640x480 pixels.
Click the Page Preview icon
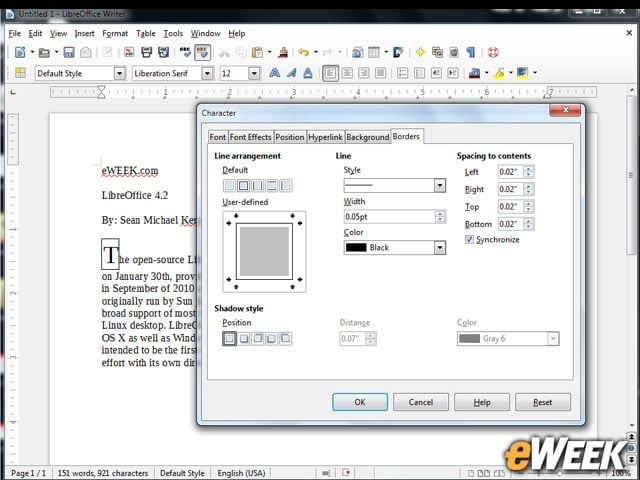pos(163,52)
